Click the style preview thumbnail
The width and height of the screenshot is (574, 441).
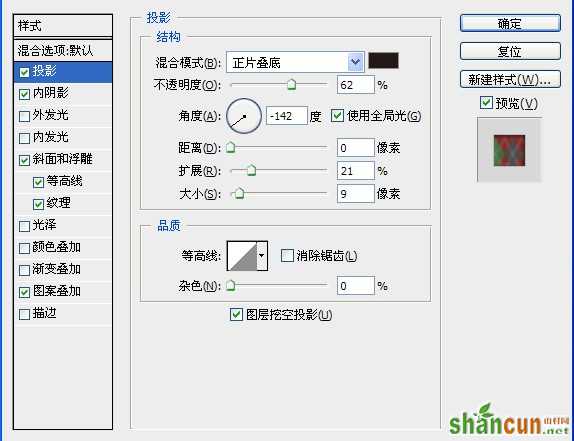click(x=509, y=150)
